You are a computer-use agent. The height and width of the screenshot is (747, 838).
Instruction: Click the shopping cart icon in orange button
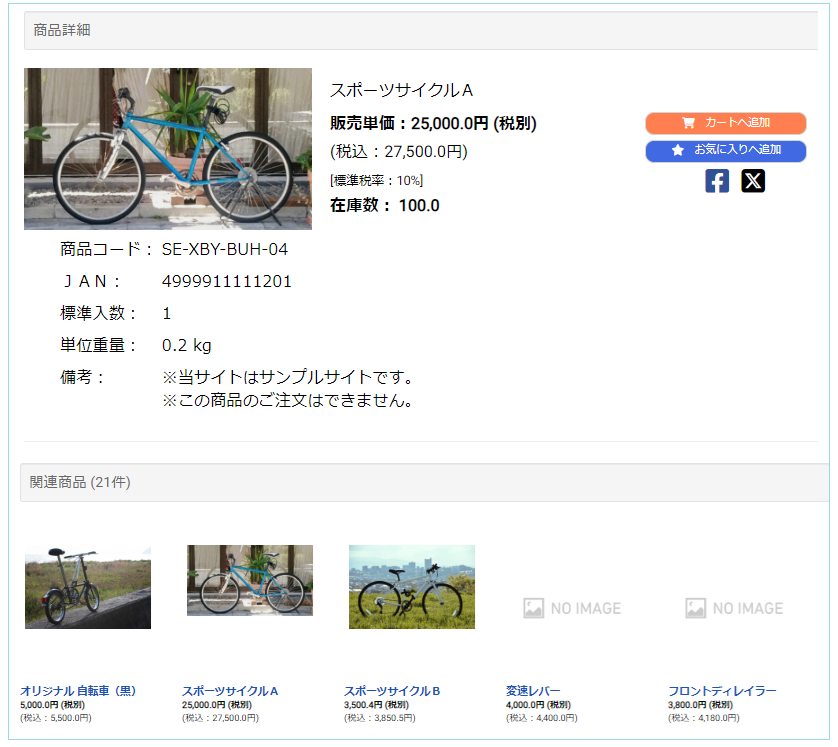[x=688, y=123]
